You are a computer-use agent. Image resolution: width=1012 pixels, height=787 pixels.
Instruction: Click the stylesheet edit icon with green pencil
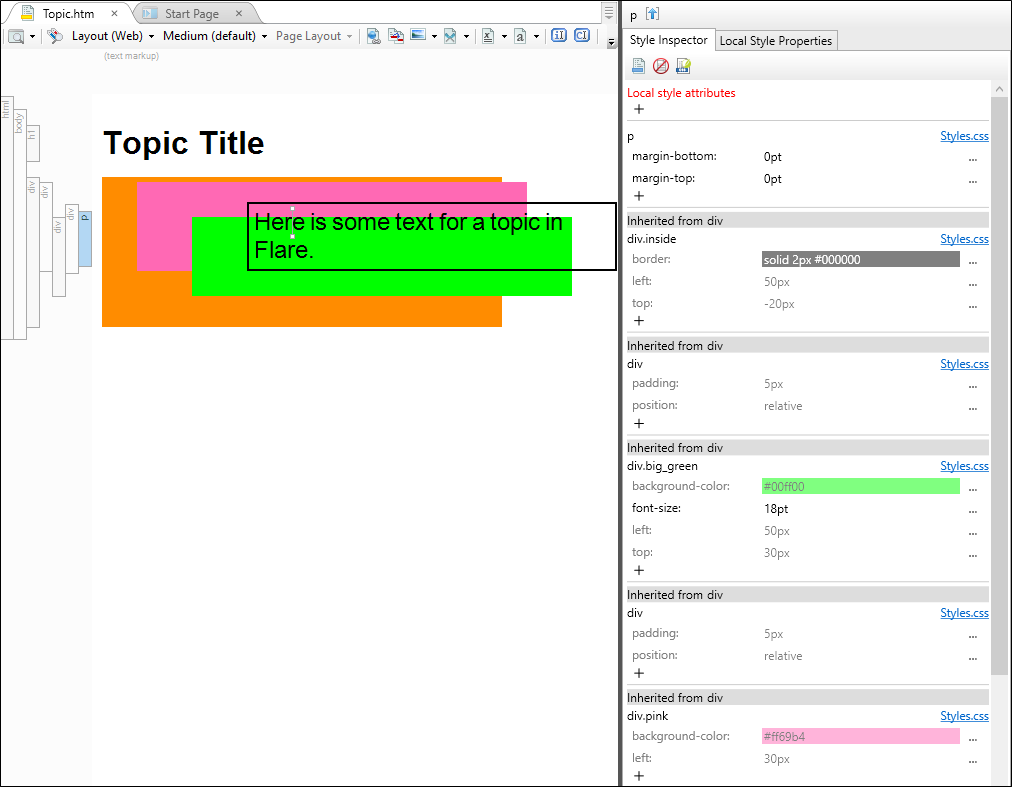[683, 66]
